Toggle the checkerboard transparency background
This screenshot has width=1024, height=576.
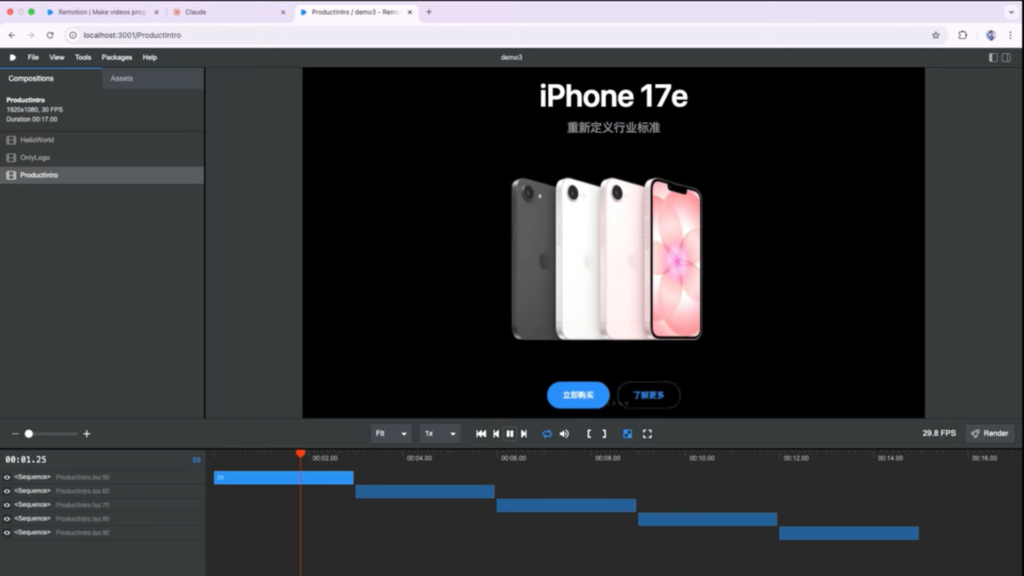click(628, 434)
